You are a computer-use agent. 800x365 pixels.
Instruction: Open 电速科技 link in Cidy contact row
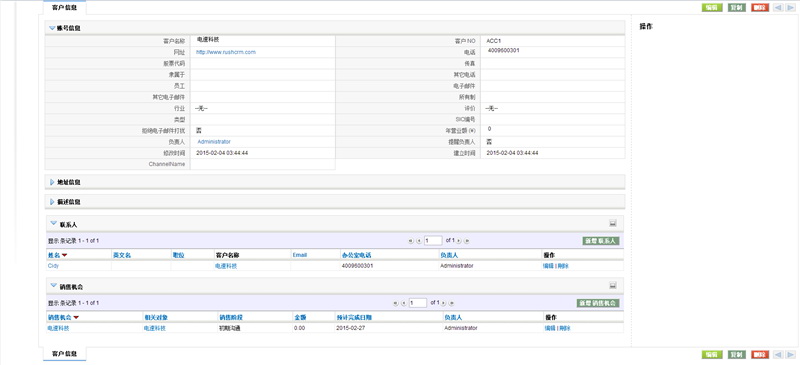(226, 266)
